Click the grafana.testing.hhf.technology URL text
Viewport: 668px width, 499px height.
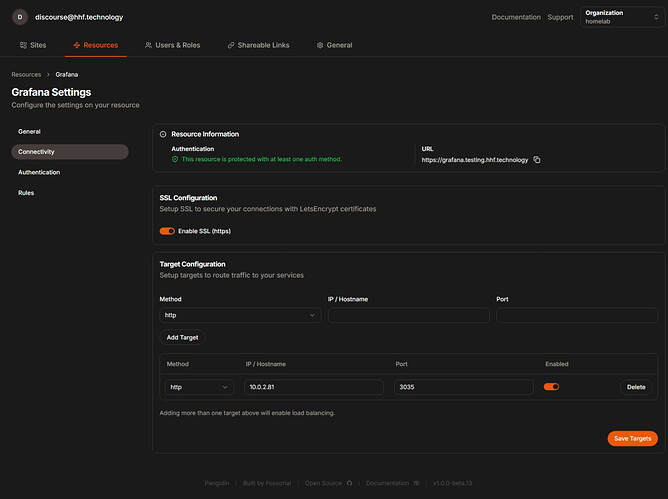coord(475,160)
